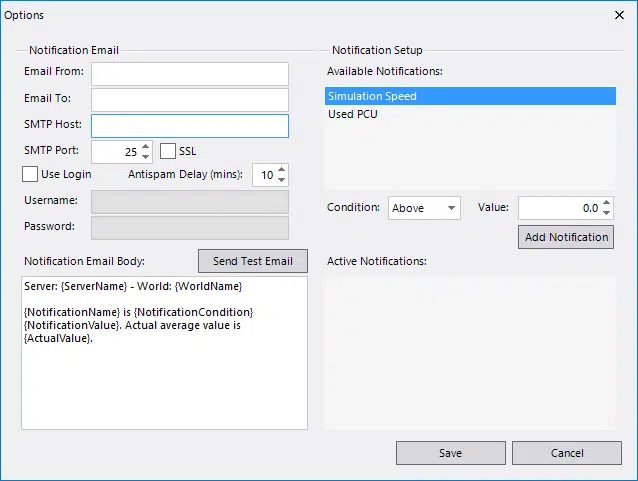Click into the Email To field
The width and height of the screenshot is (638, 481).
(x=190, y=100)
